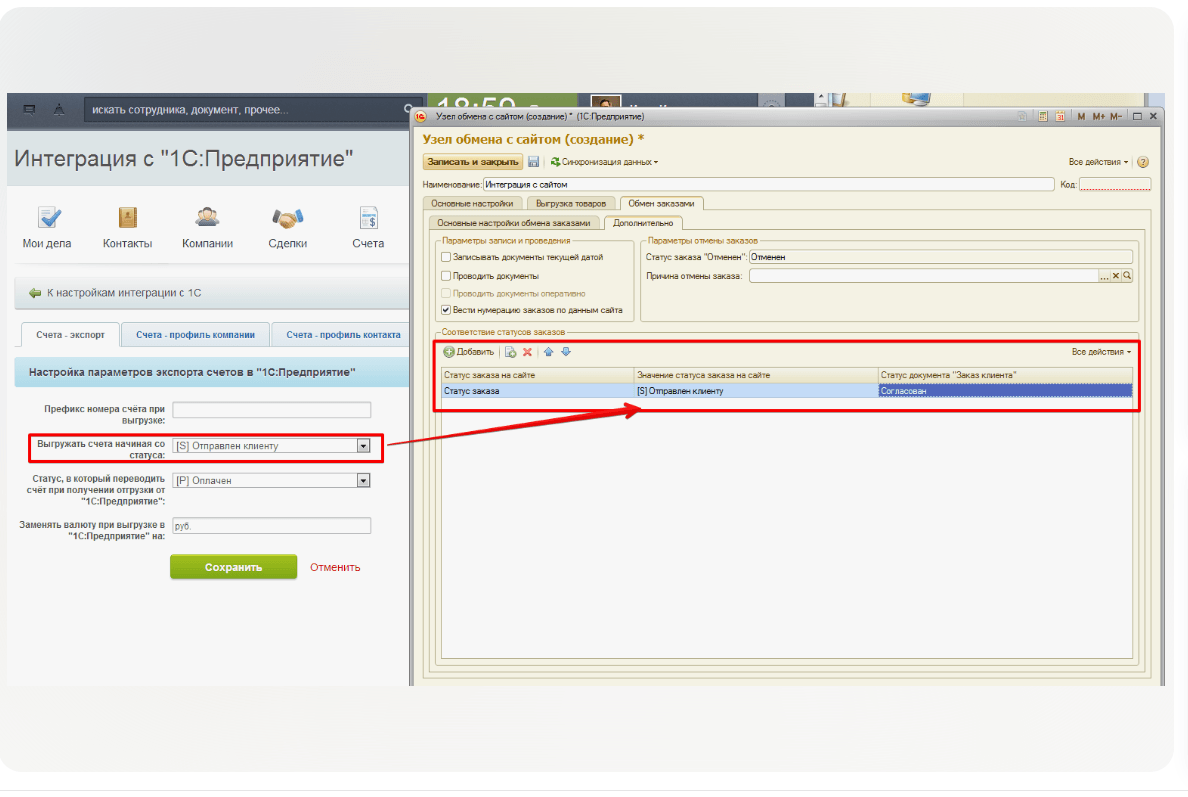The height and width of the screenshot is (797, 1188).
Task: Click the Префикс номера счёта input field
Action: click(x=271, y=410)
